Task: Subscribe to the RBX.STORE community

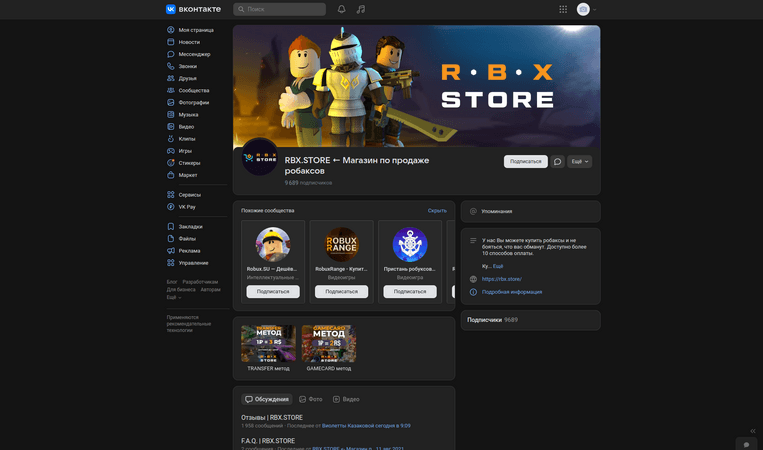Action: pos(526,162)
